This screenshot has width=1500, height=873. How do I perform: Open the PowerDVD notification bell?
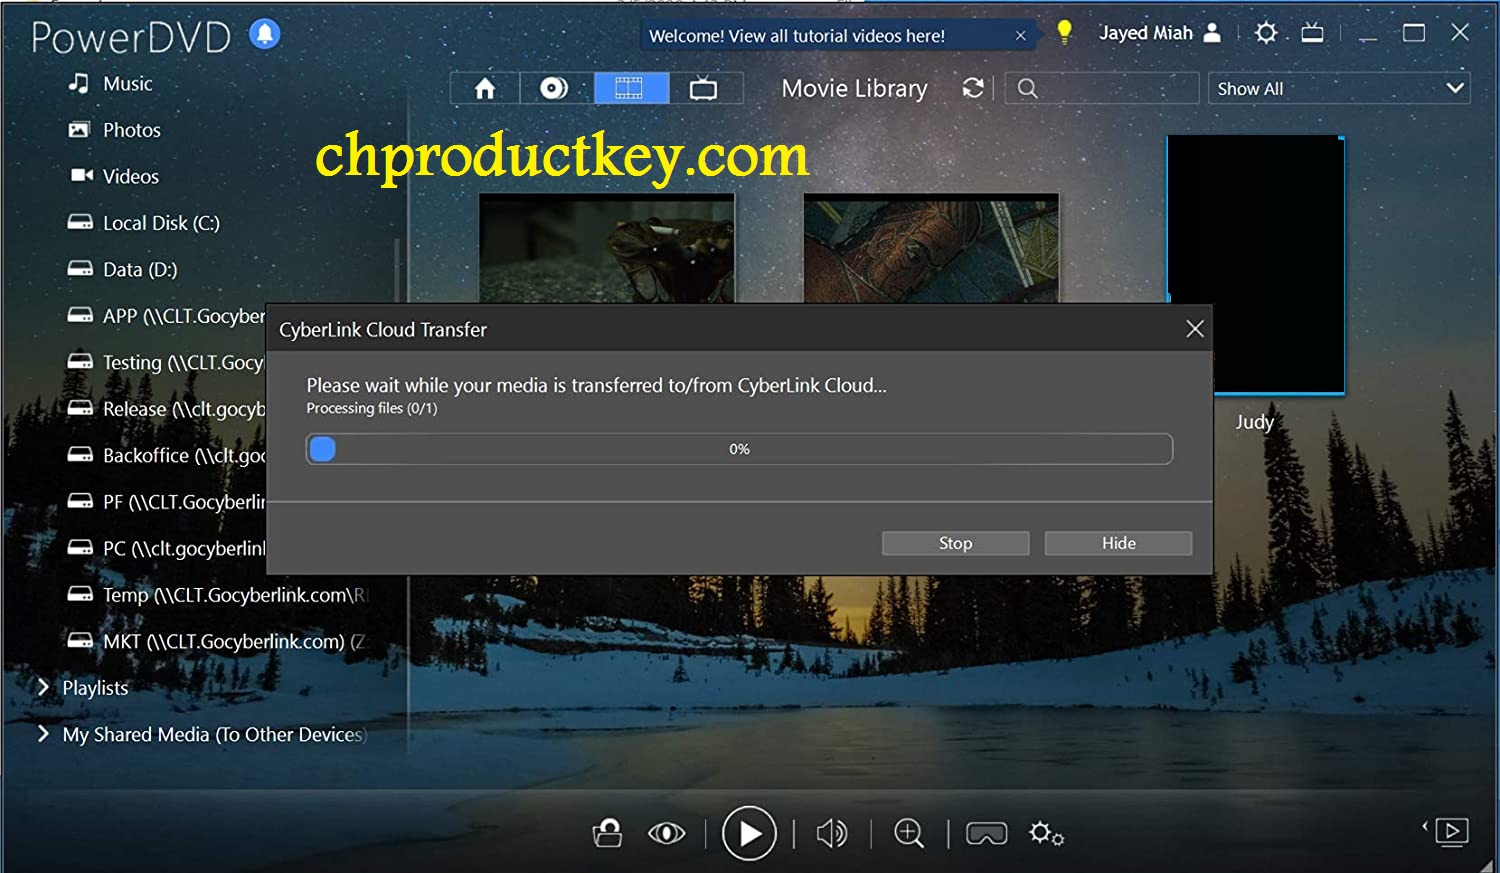click(265, 34)
